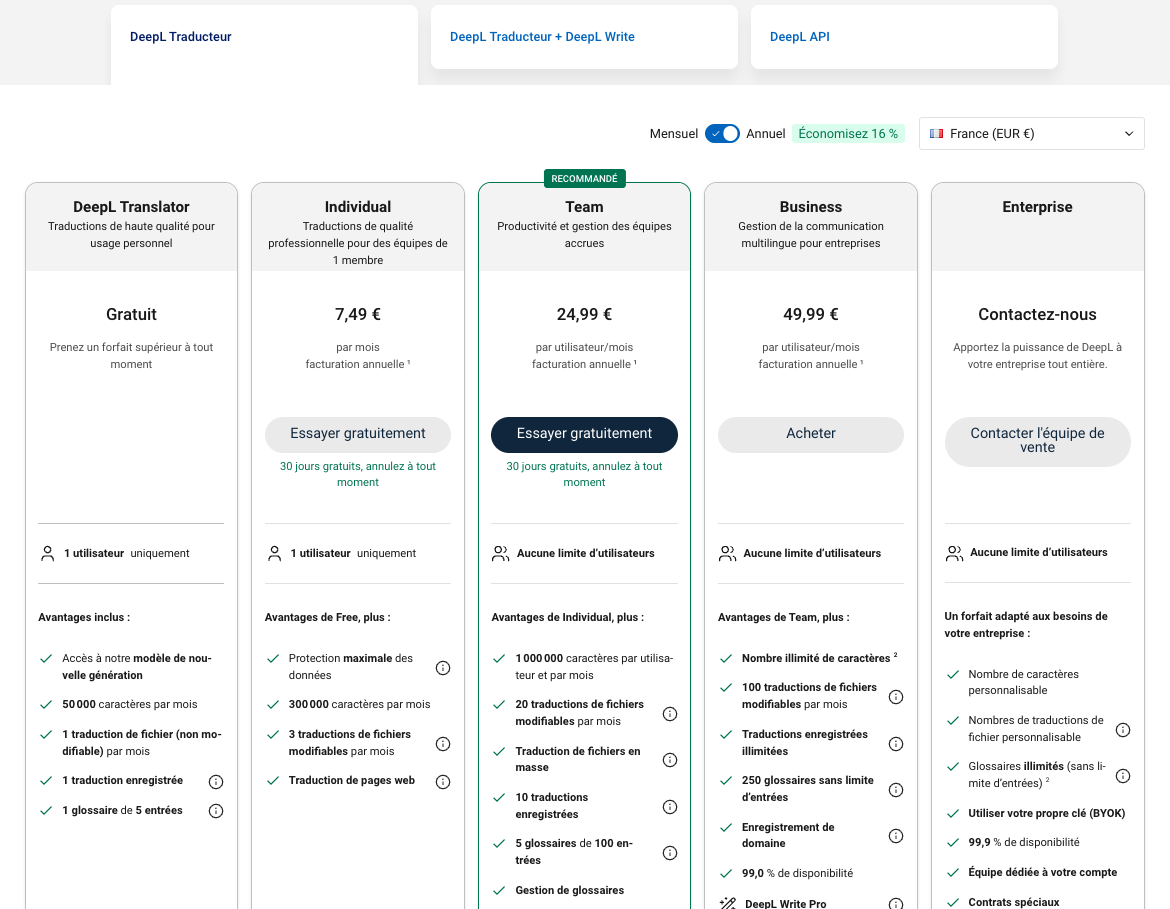Image resolution: width=1170 pixels, height=909 pixels.
Task: Click 300 000 caractères par mois text
Action: point(360,705)
